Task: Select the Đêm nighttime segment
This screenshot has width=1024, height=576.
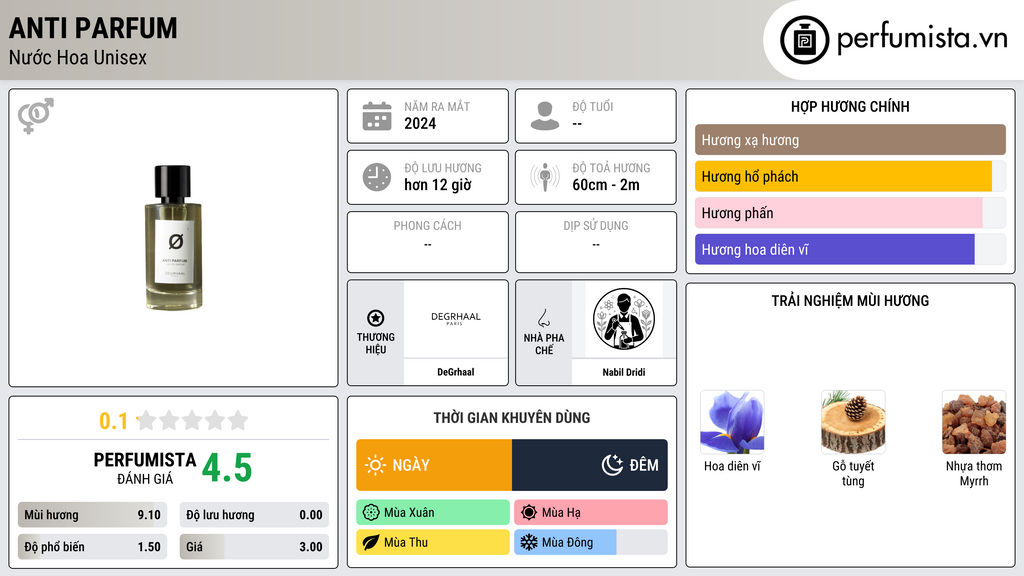Action: 590,465
